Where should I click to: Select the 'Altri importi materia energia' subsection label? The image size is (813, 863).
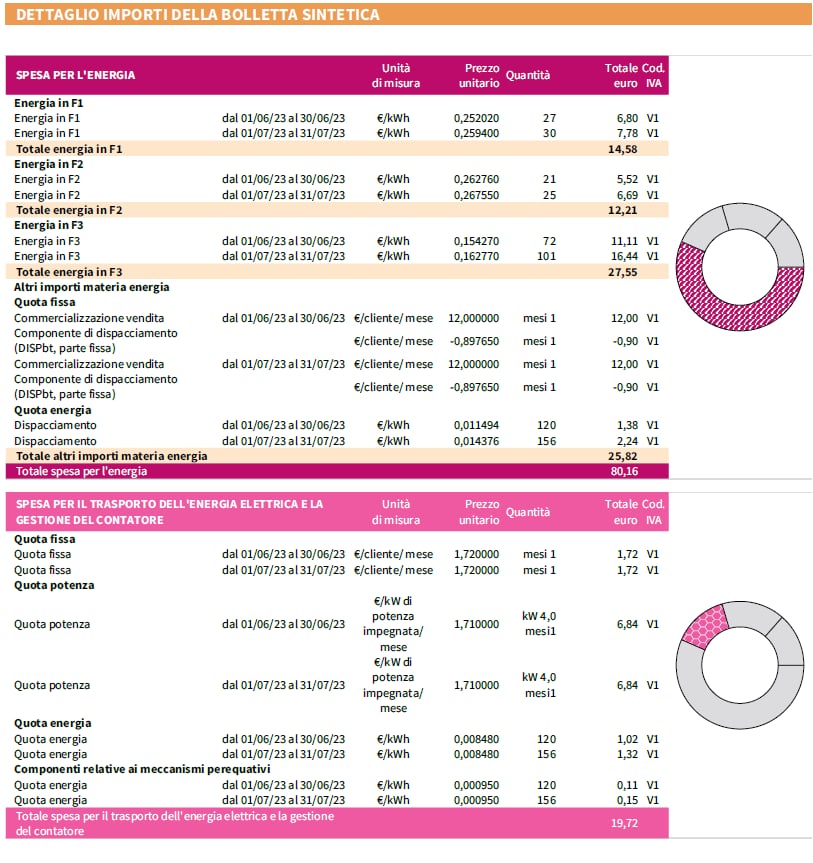click(92, 287)
